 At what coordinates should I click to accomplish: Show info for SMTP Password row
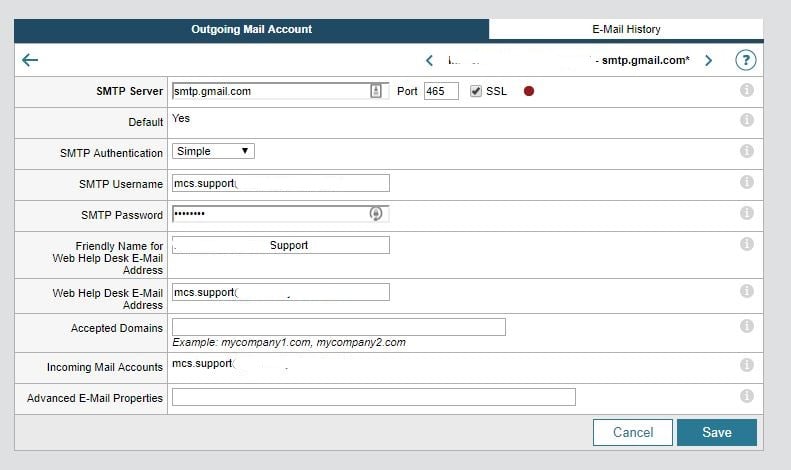[x=747, y=213]
